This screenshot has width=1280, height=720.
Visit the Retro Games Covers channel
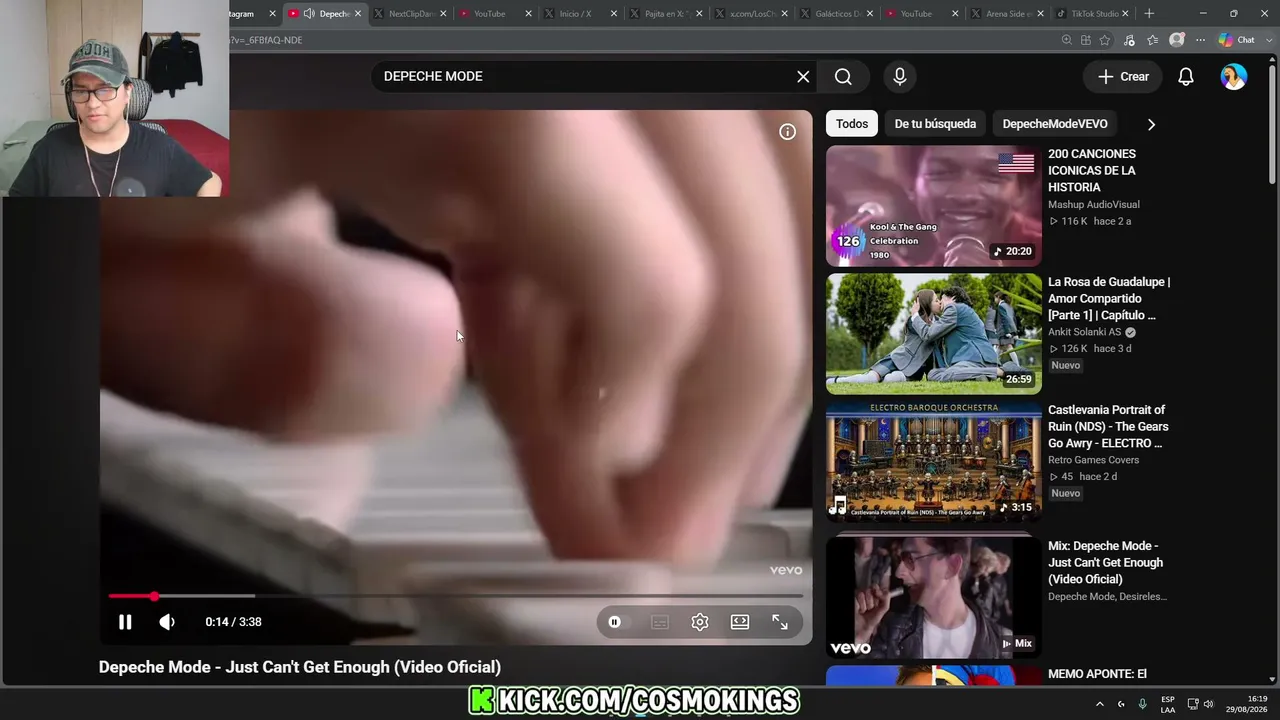(1094, 460)
